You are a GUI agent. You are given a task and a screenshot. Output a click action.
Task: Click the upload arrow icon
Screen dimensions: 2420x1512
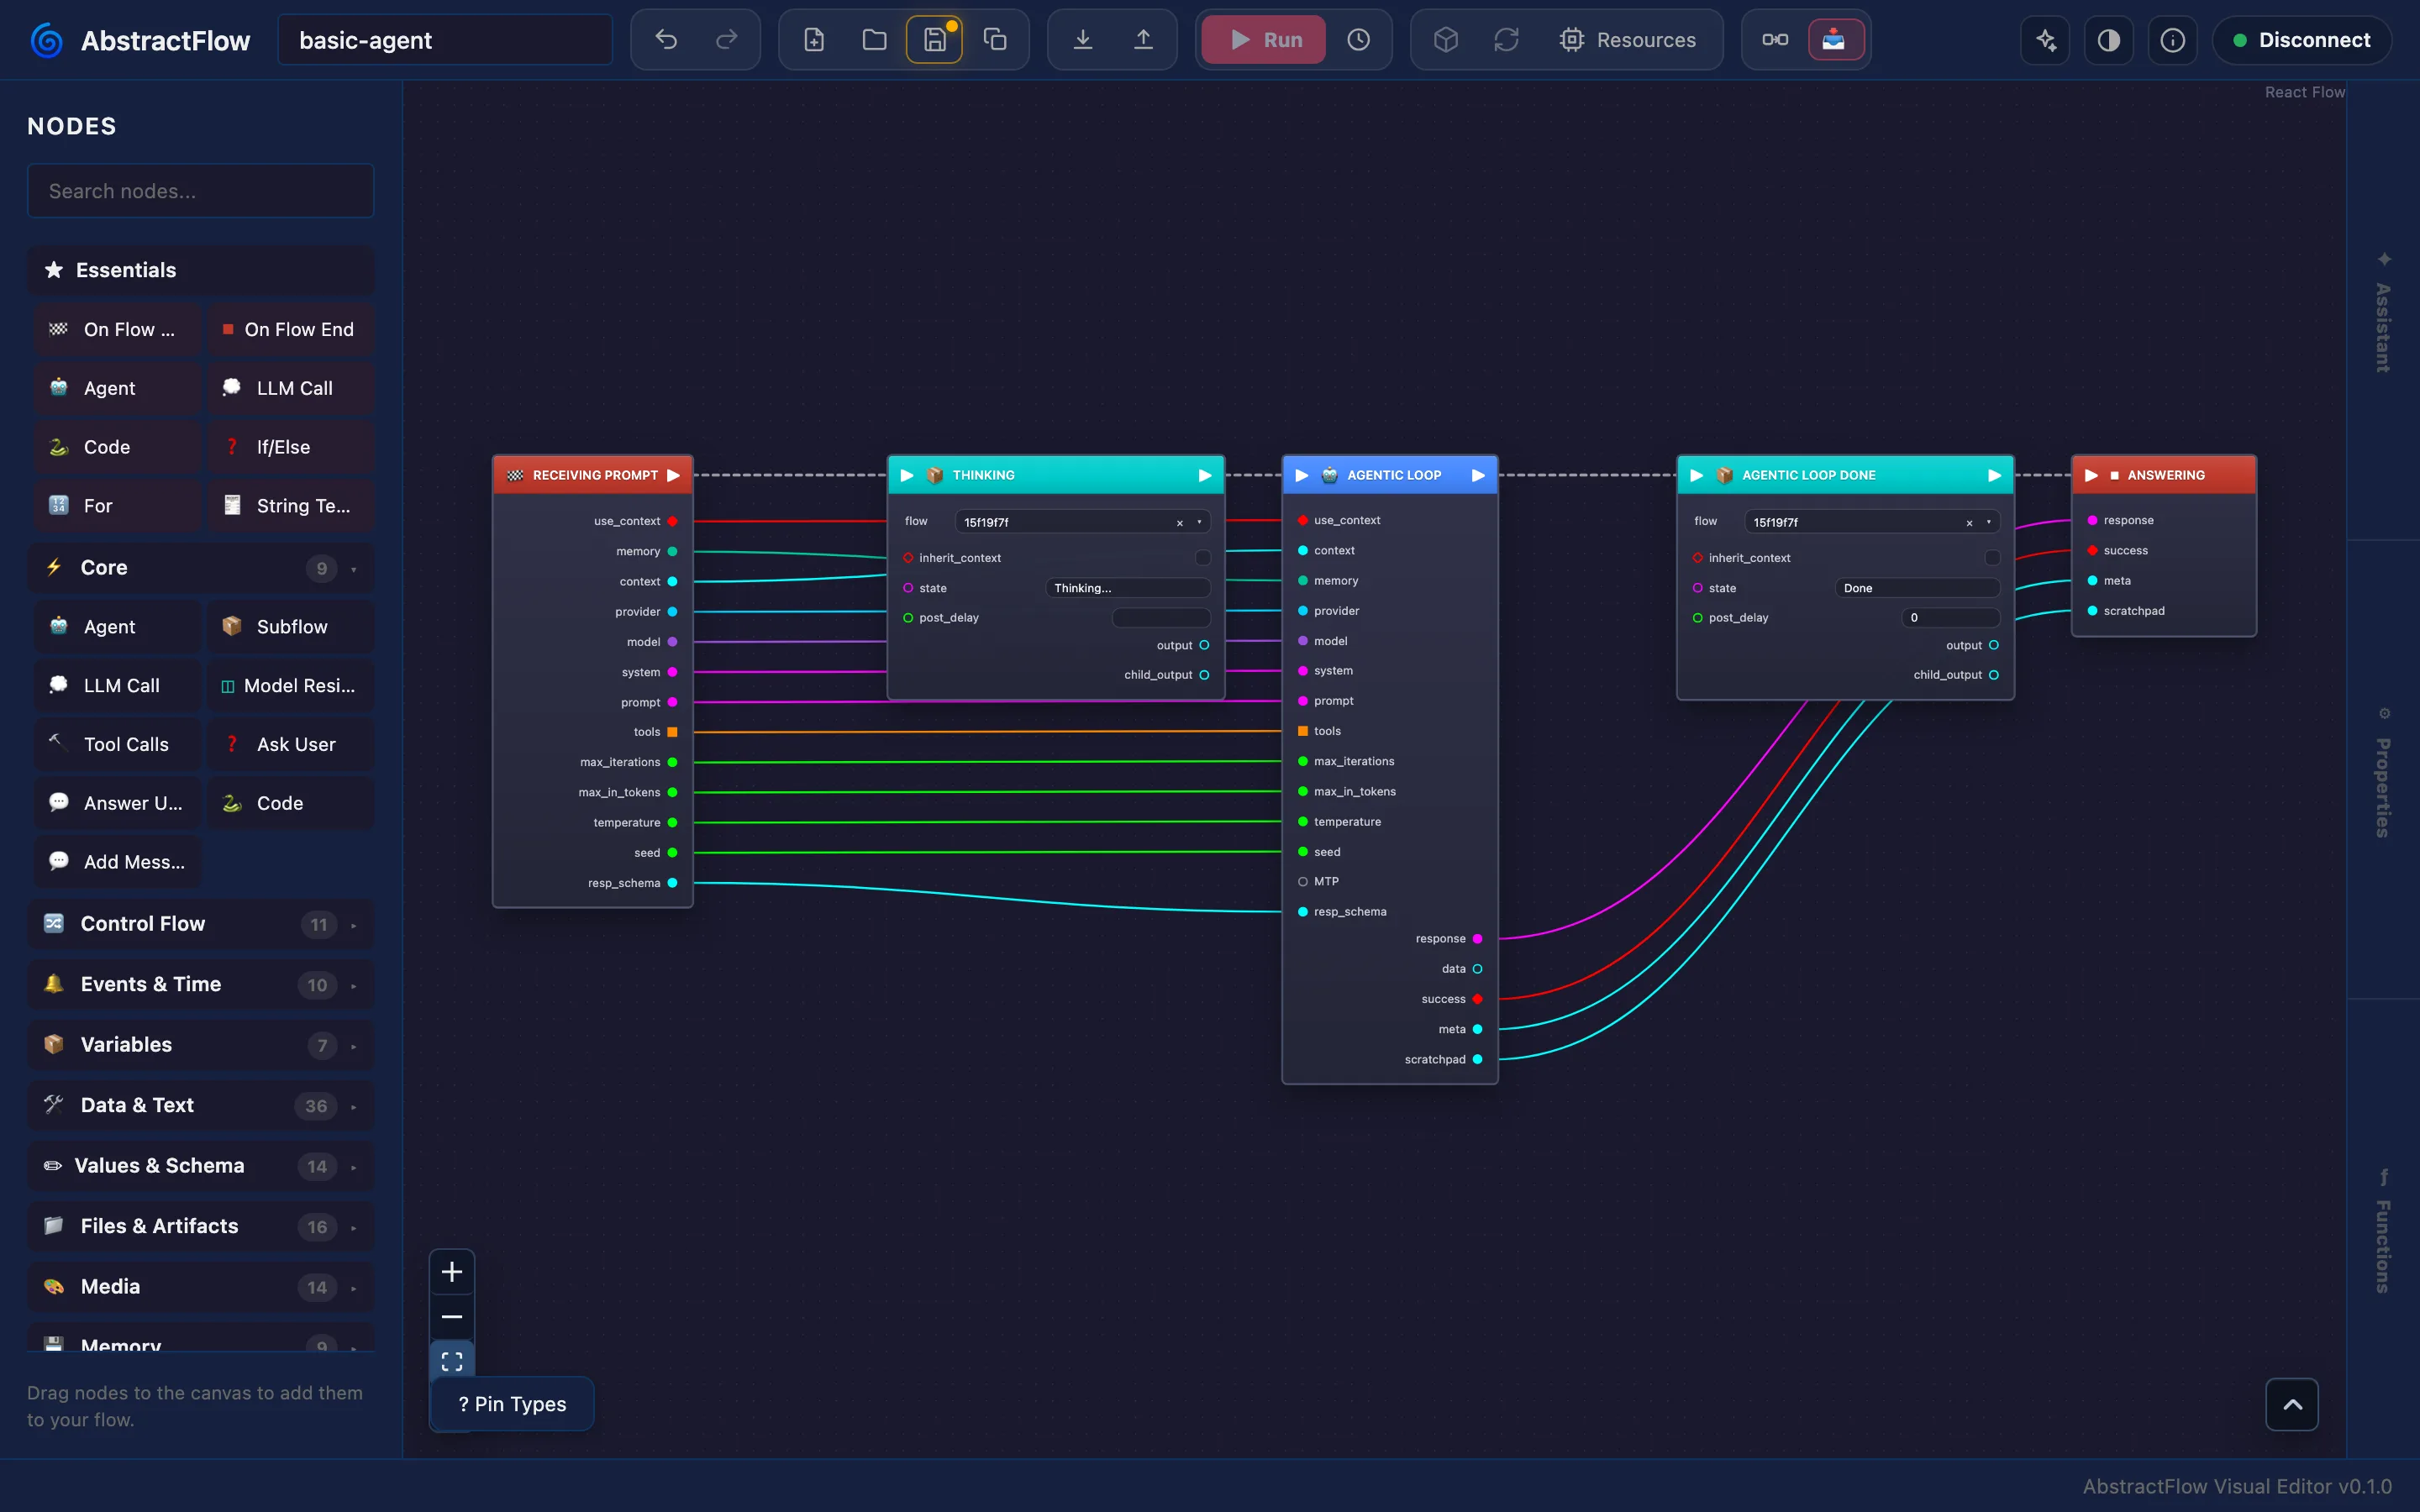coord(1143,40)
